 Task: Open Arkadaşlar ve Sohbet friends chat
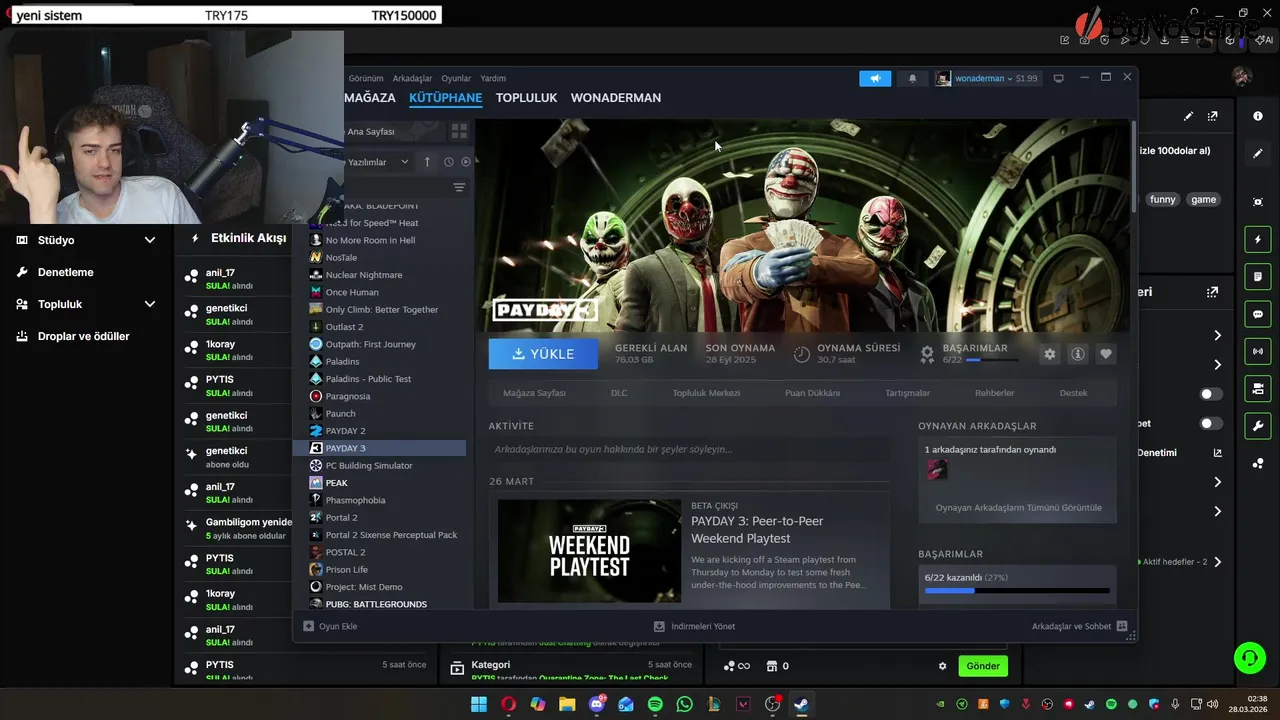tap(1079, 626)
